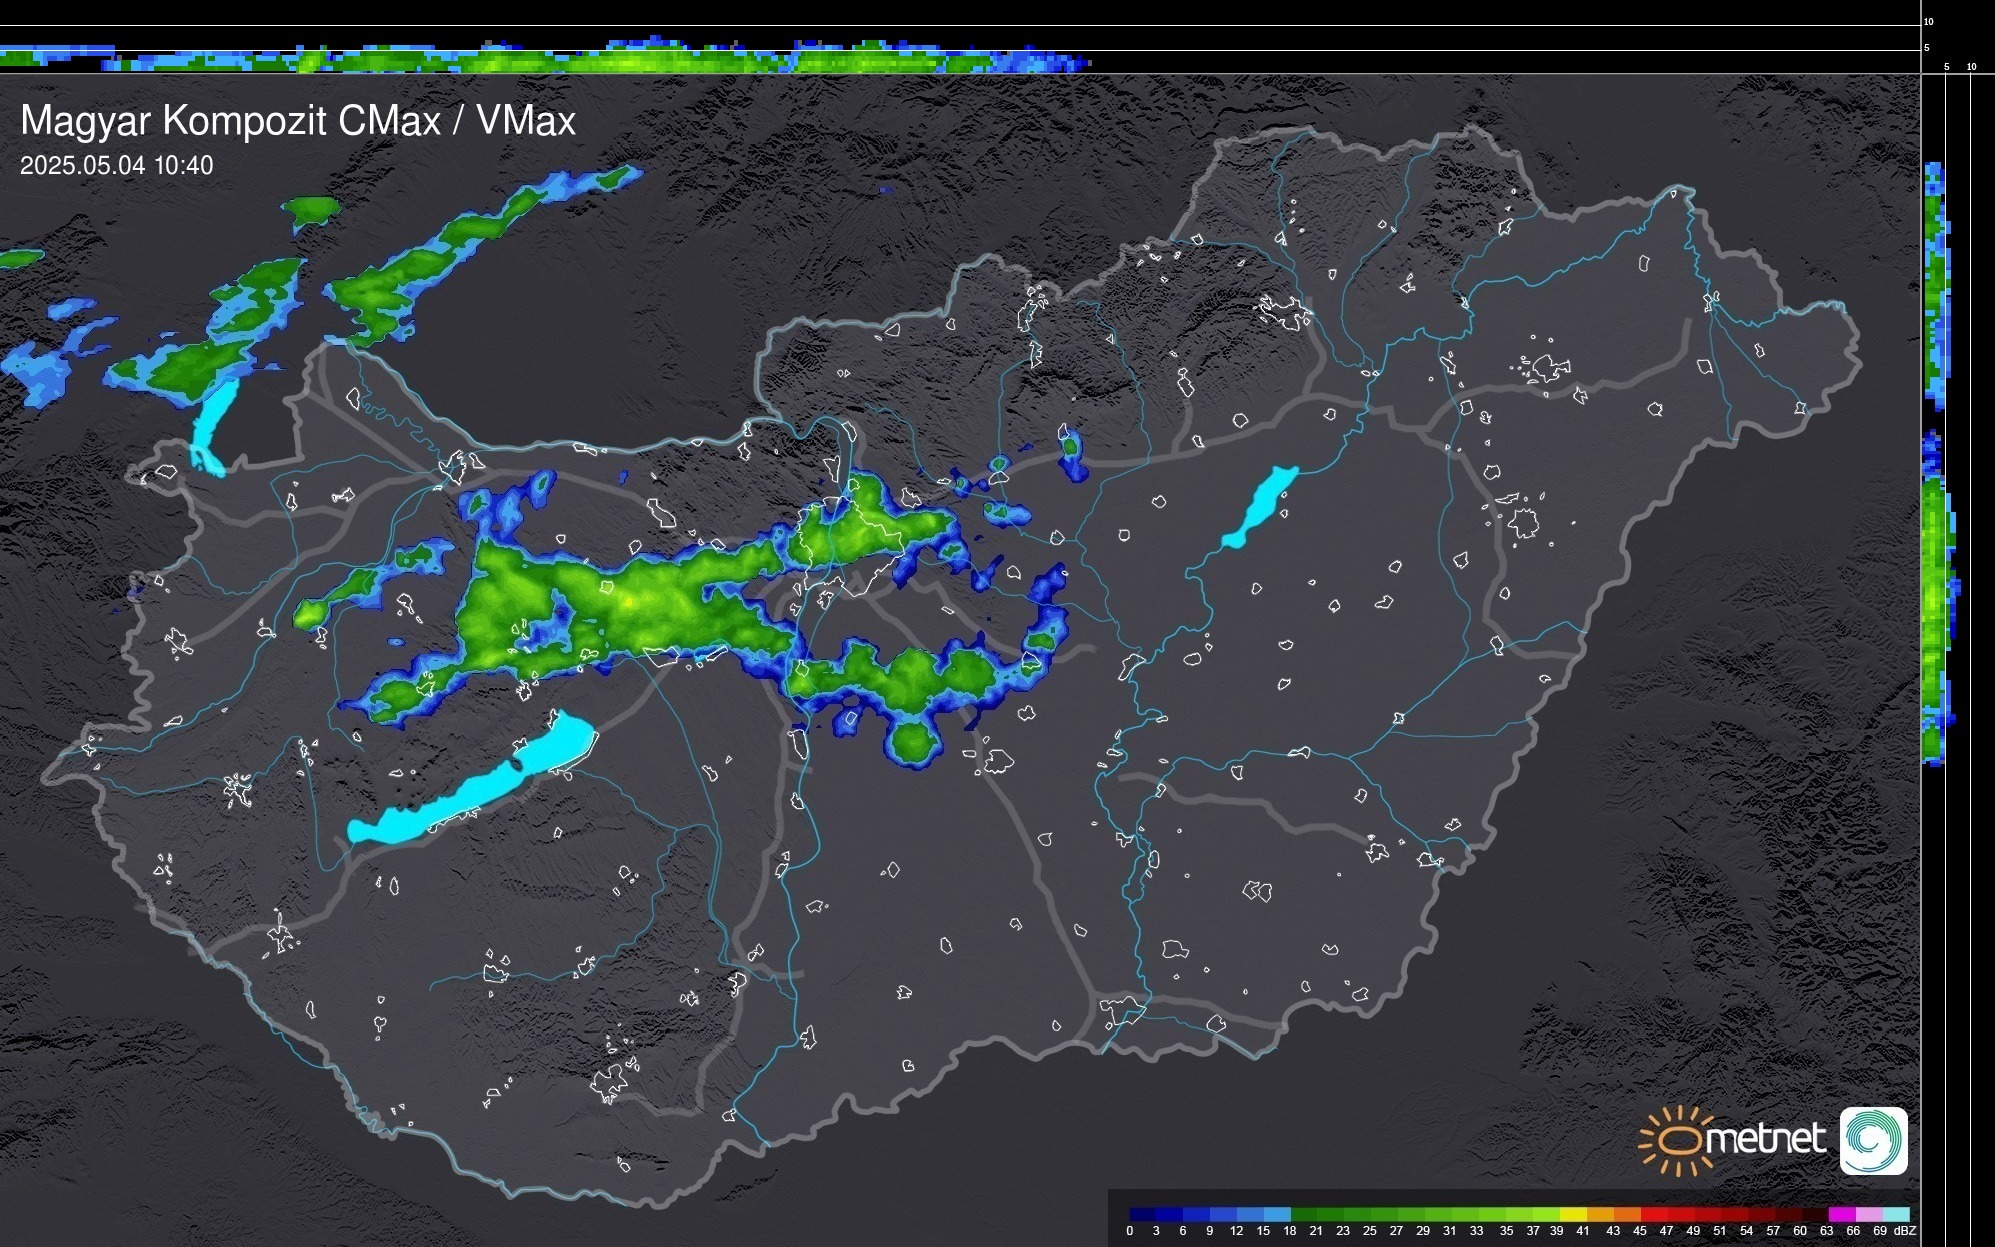Click the right-side vertical cross-section strip
Viewport: 1995px width, 1247px height.
(1937, 600)
